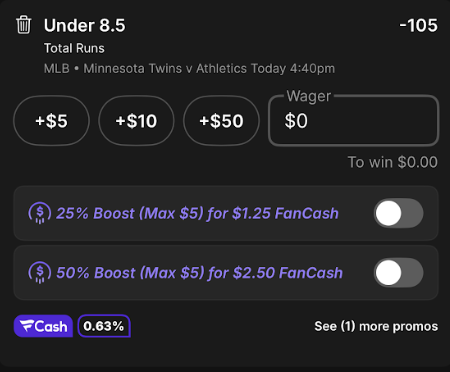The width and height of the screenshot is (450, 372).
Task: Add $10 to the wager
Action: pos(136,121)
